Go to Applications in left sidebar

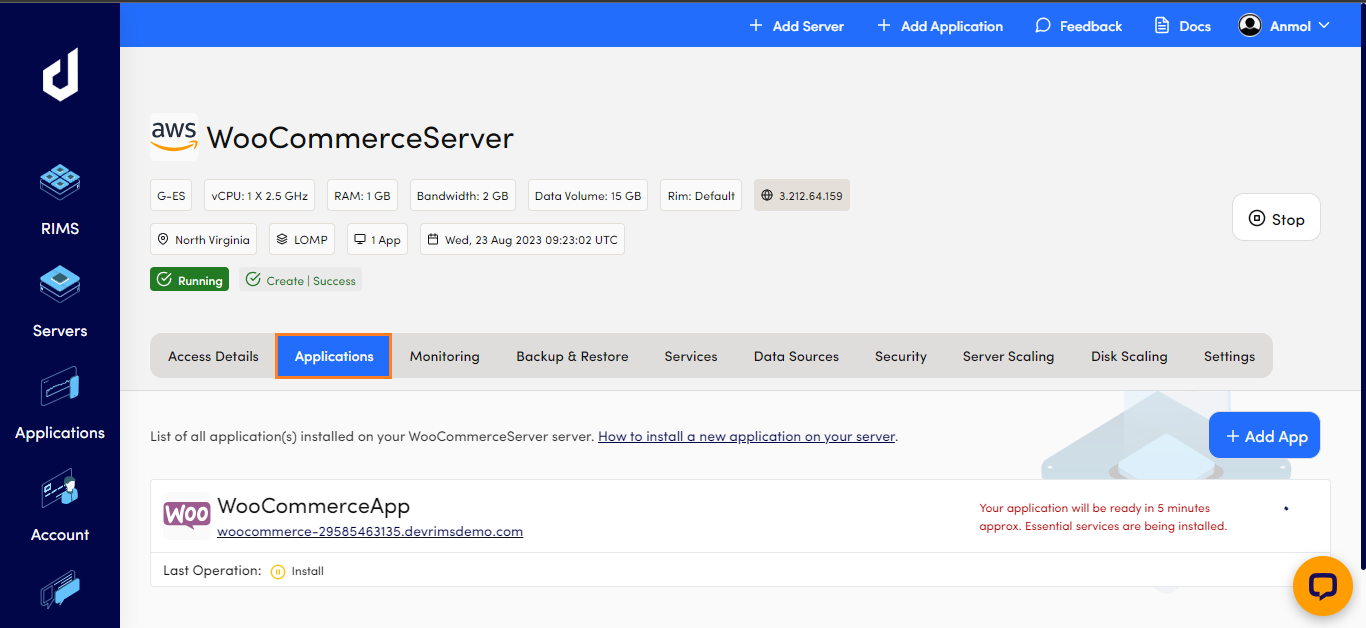click(x=60, y=404)
